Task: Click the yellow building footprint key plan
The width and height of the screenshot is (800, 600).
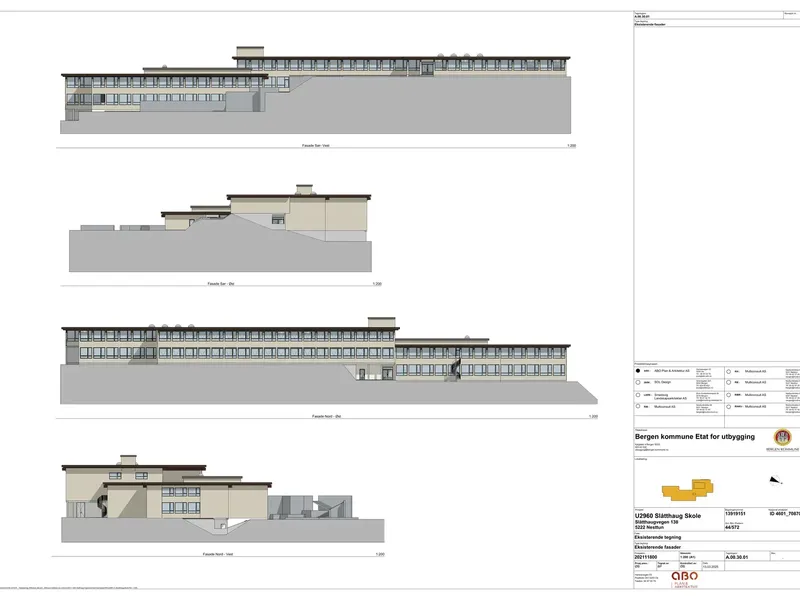Action: (x=687, y=489)
